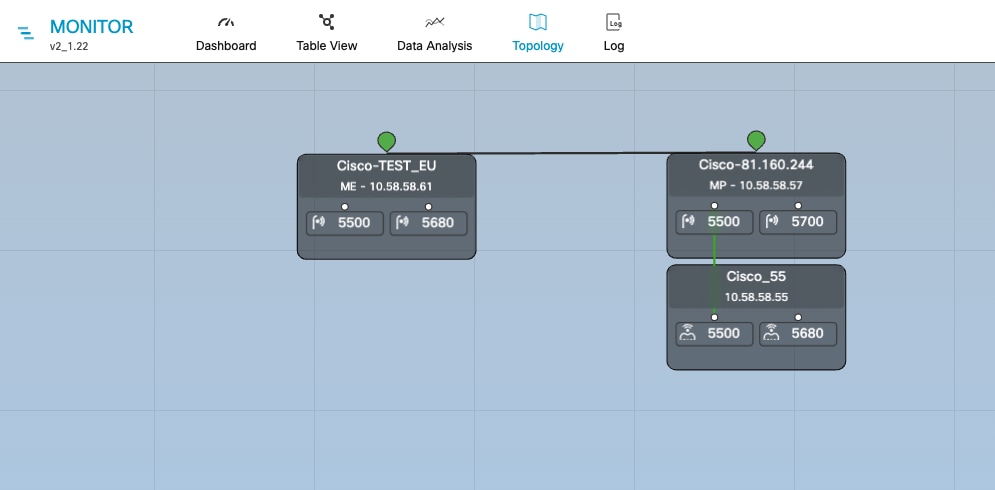995x490 pixels.
Task: Click the 5500 radio in Cisco_55
Action: pyautogui.click(x=714, y=334)
